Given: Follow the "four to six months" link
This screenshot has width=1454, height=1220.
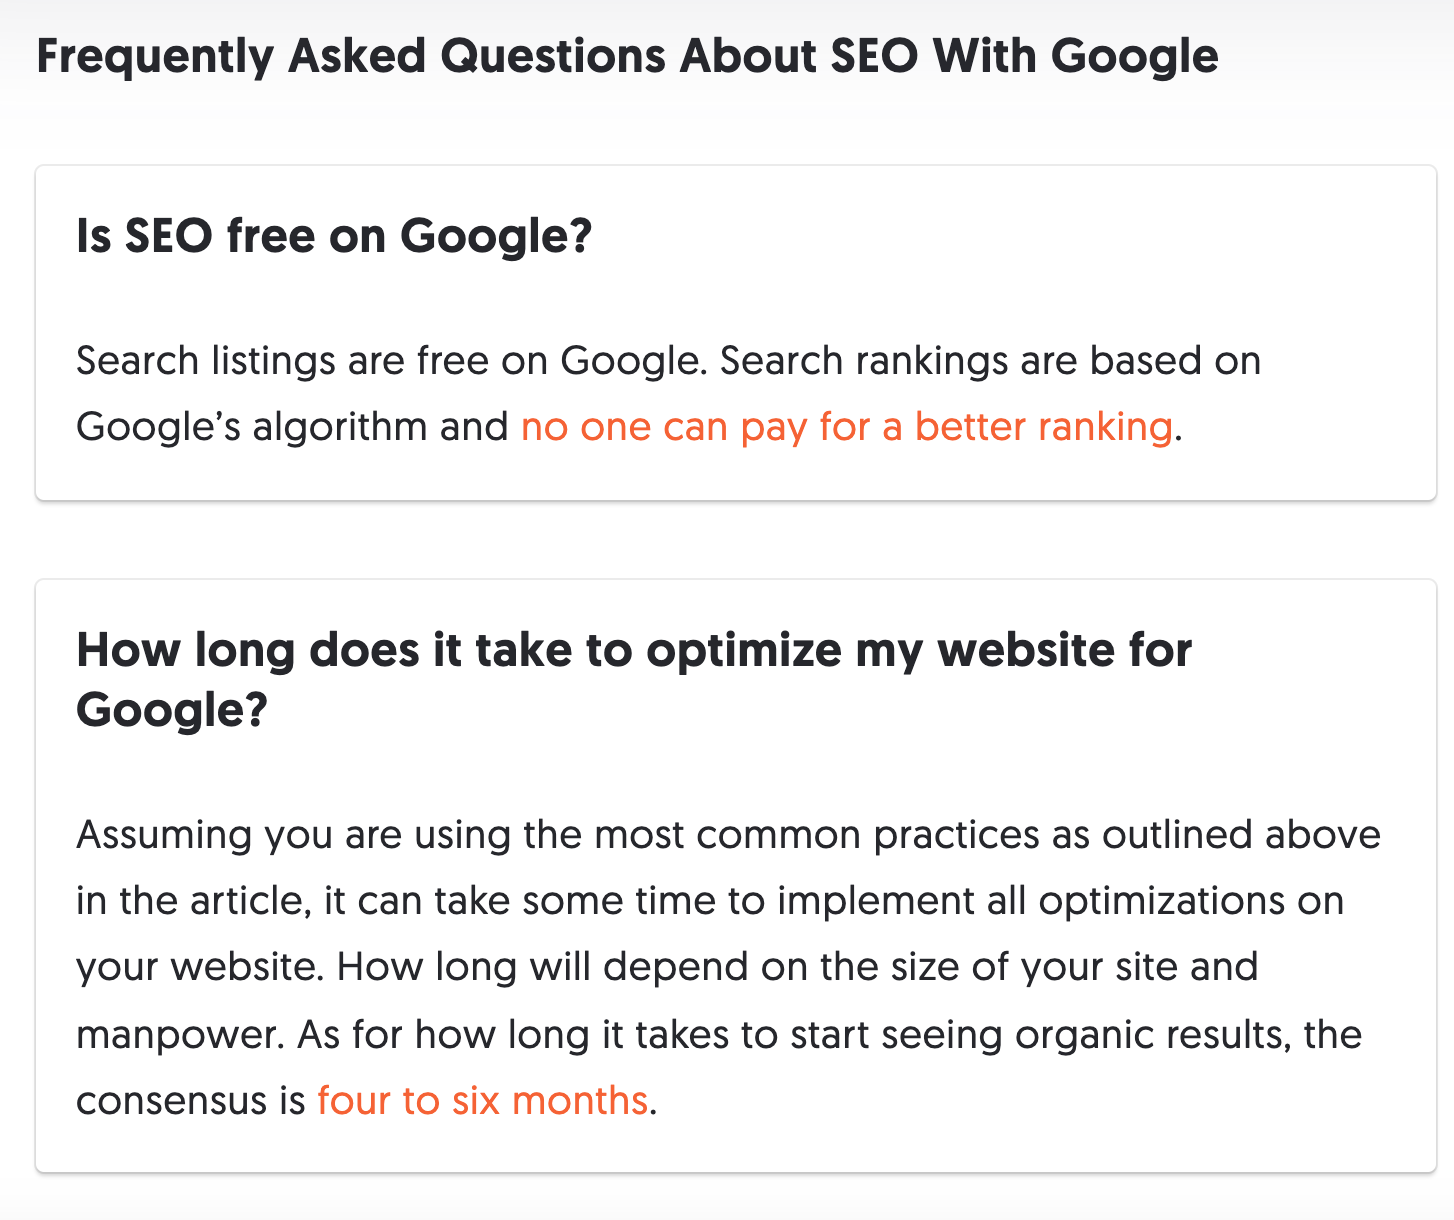Looking at the screenshot, I should pos(482,1101).
